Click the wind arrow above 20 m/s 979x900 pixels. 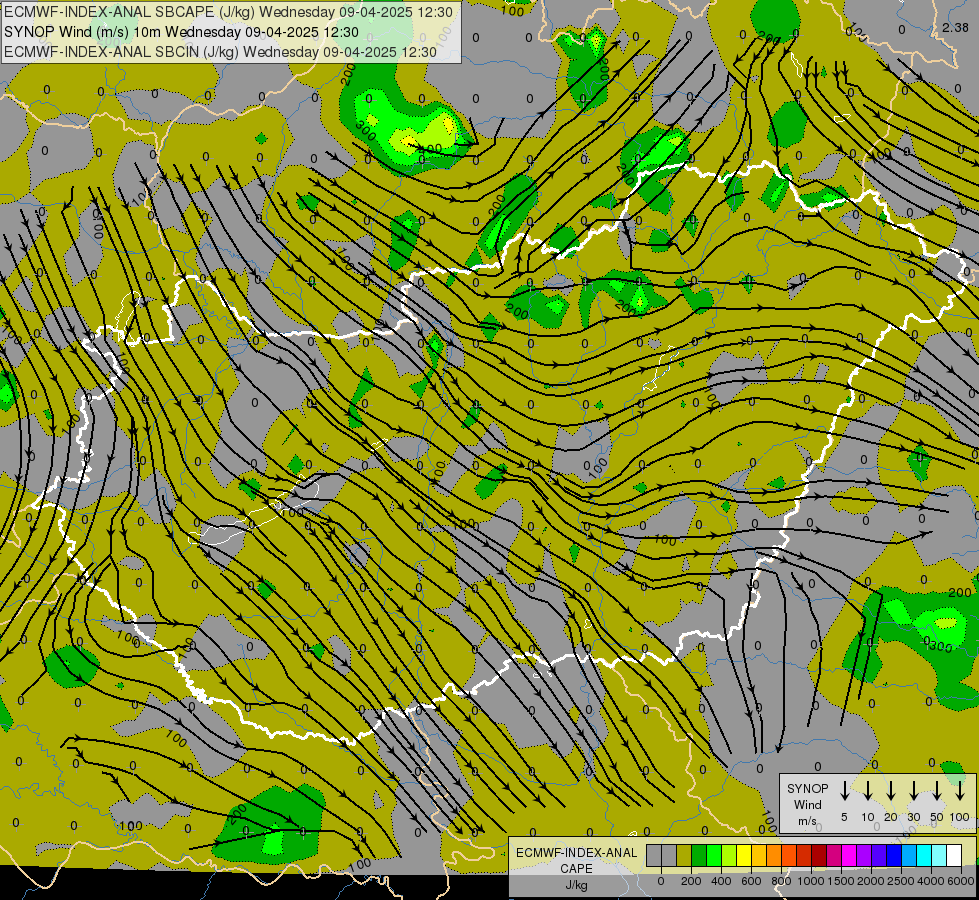pyautogui.click(x=890, y=791)
